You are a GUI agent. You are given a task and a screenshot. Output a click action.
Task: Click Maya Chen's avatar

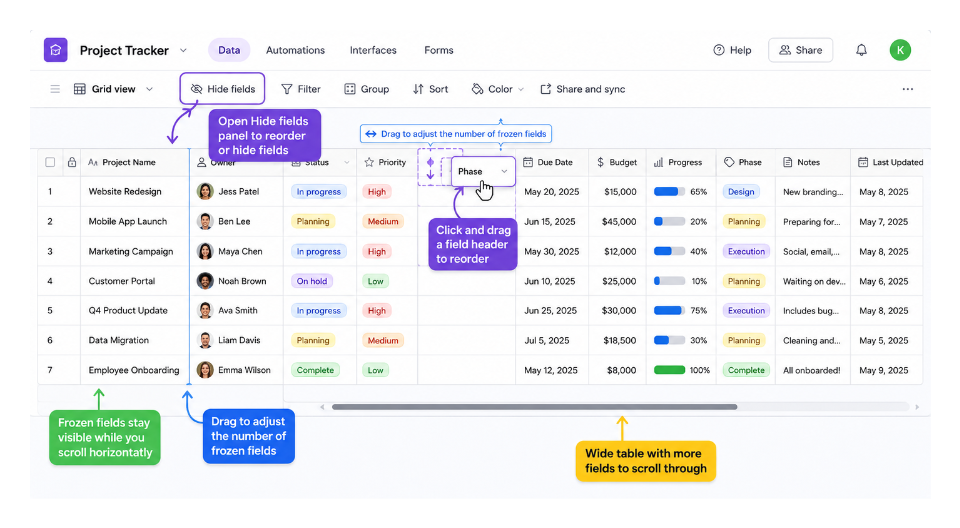(205, 251)
